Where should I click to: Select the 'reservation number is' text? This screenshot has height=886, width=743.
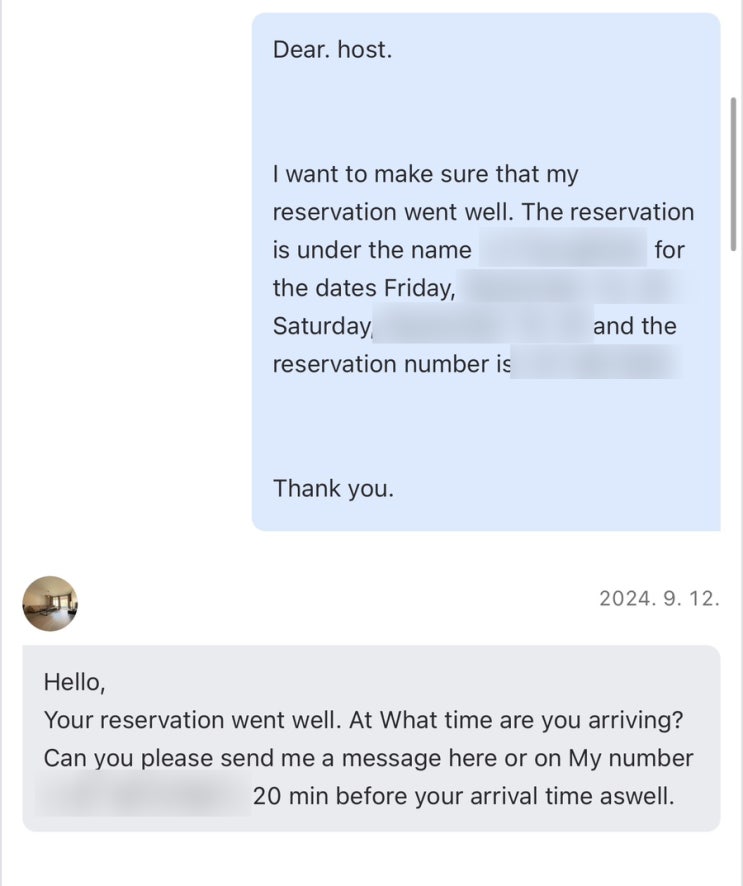point(392,364)
